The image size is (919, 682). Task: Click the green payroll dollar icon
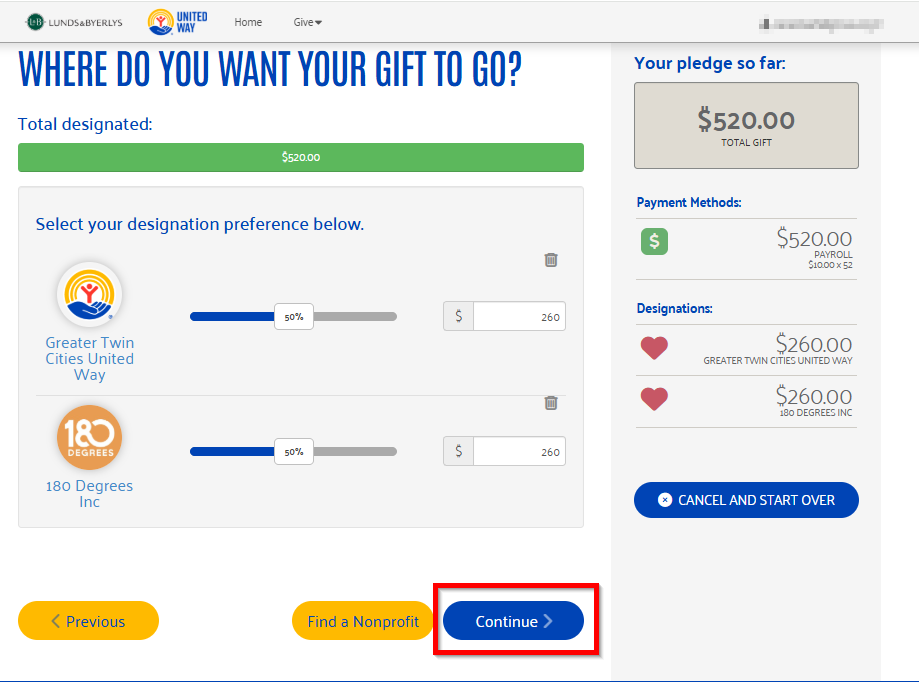pyautogui.click(x=654, y=241)
